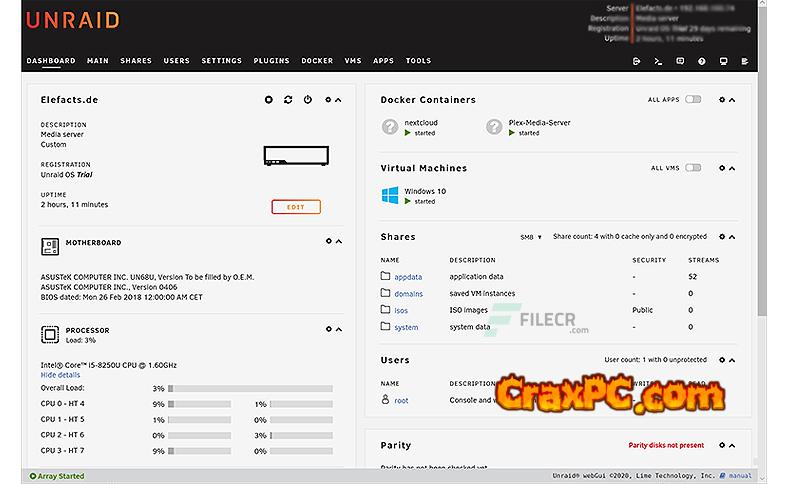786x484 pixels.
Task: Switch to the VMS tab
Action: pos(353,61)
